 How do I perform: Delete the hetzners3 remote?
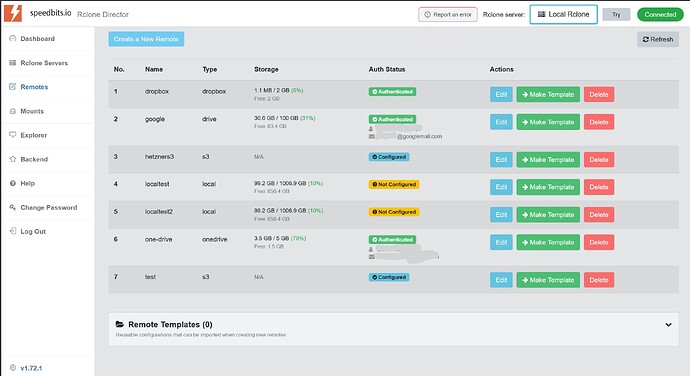pos(599,159)
